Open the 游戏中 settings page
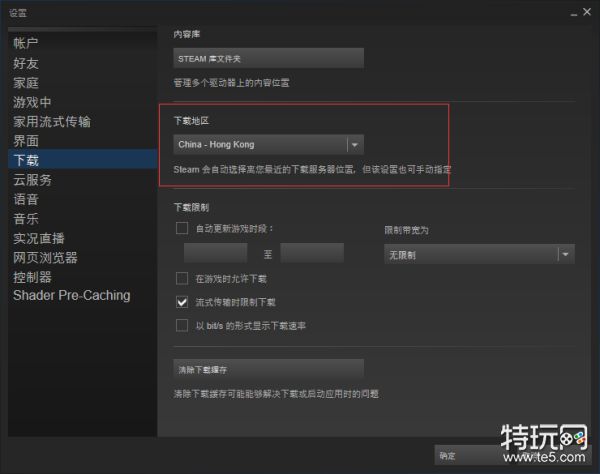This screenshot has width=600, height=474. 32,102
